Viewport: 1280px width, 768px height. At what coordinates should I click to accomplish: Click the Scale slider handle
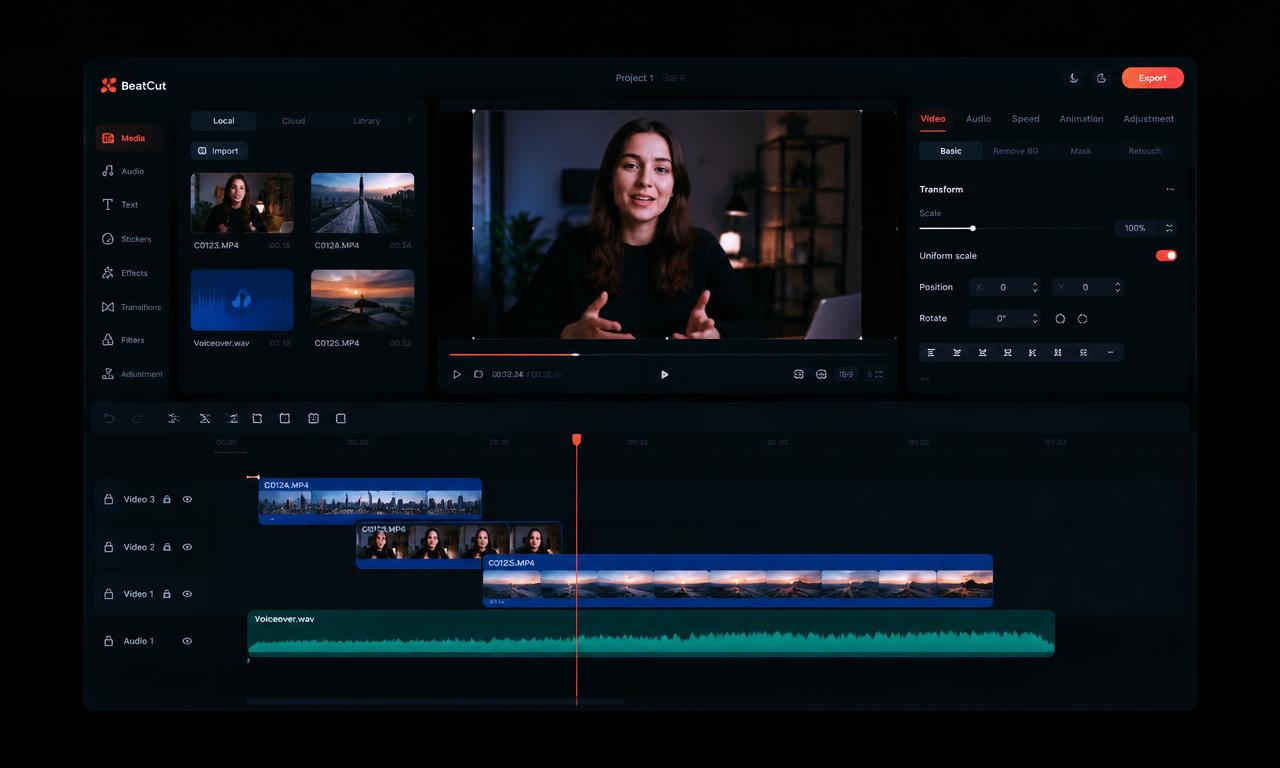[x=972, y=228]
